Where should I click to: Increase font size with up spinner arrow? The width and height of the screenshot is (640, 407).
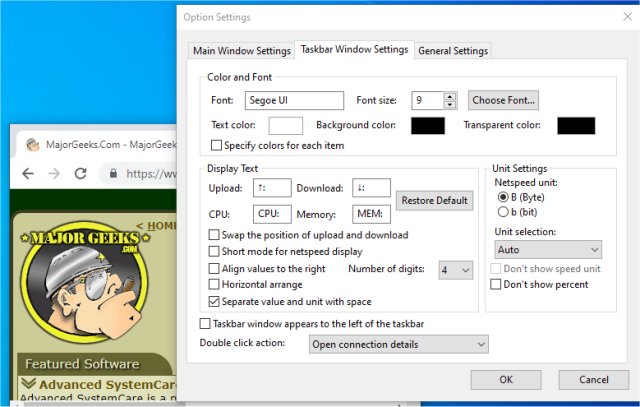click(x=450, y=97)
